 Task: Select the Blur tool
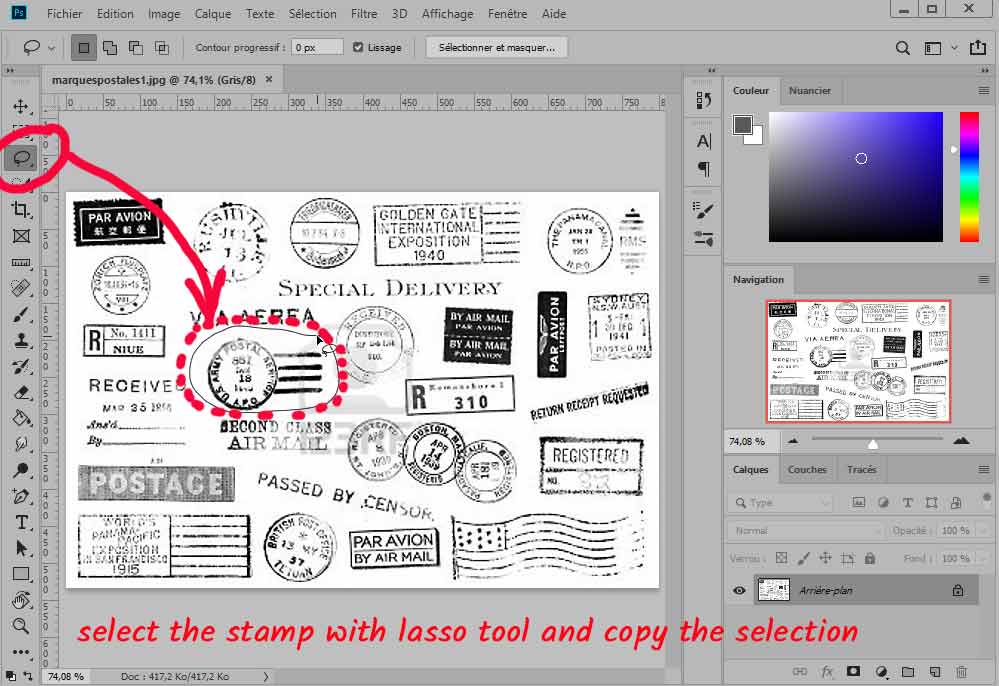21,444
